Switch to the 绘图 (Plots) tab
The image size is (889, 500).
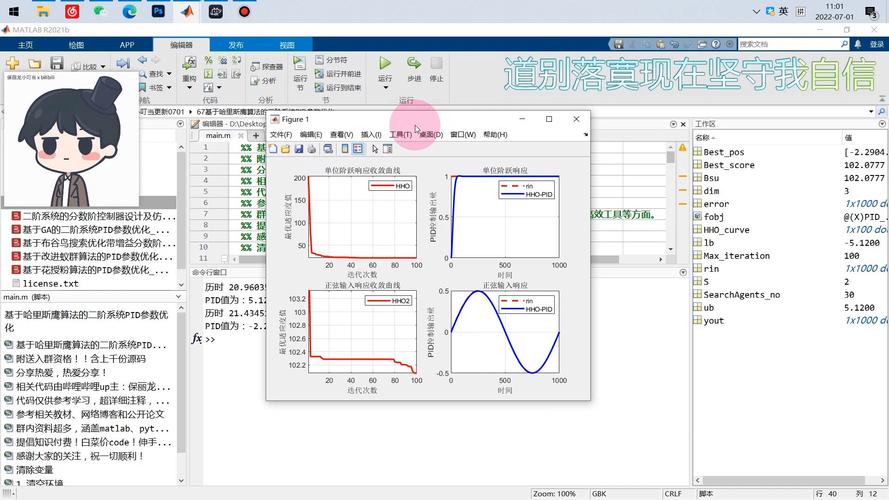pos(76,45)
